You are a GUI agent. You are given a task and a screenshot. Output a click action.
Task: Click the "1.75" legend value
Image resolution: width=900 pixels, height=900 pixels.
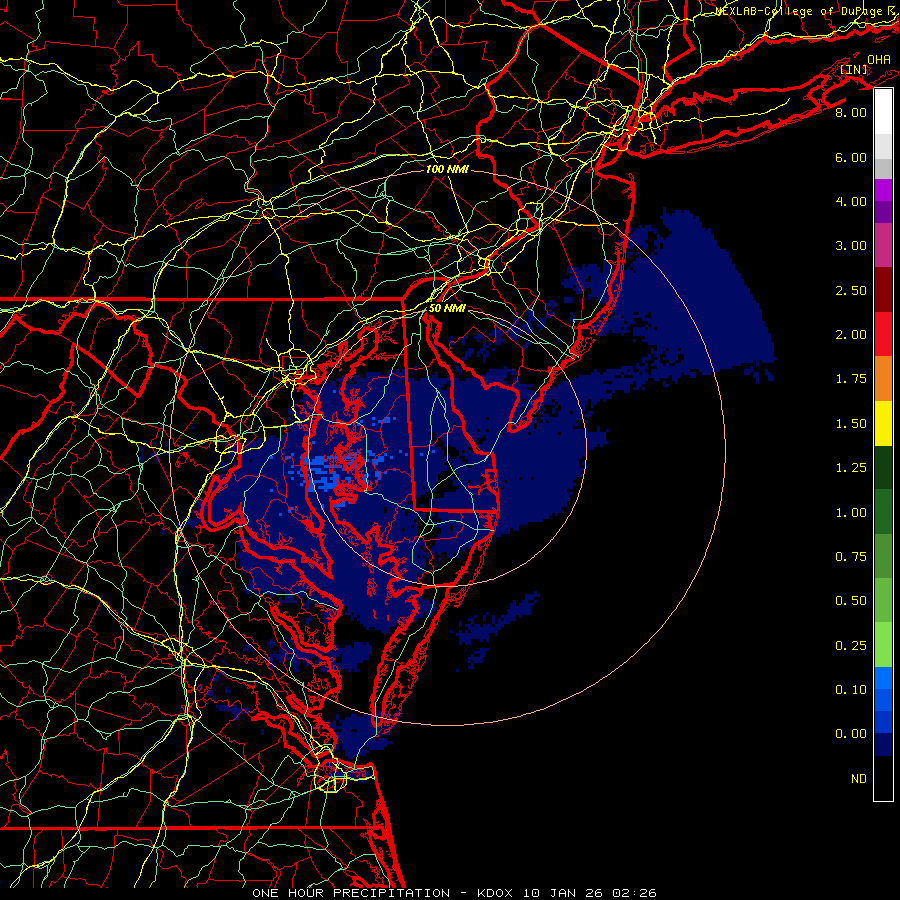851,379
